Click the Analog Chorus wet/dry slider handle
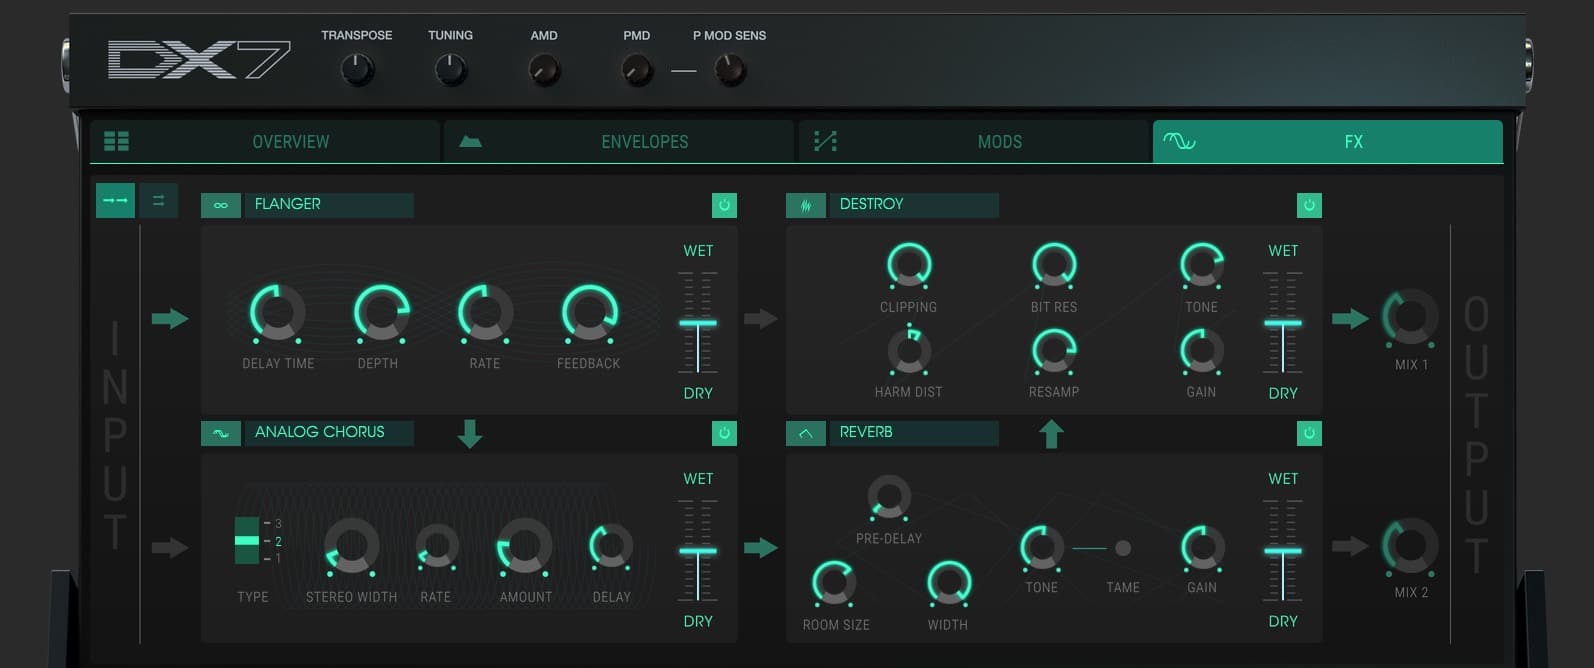1594x668 pixels. coord(698,551)
